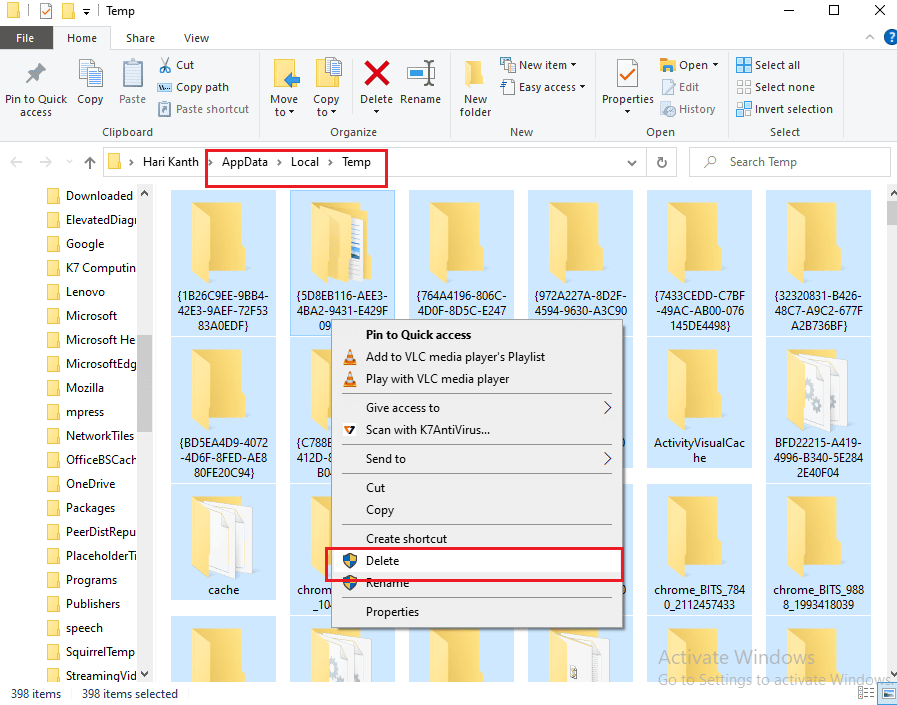
Task: Expand the address bar history dropdown
Action: pos(632,163)
